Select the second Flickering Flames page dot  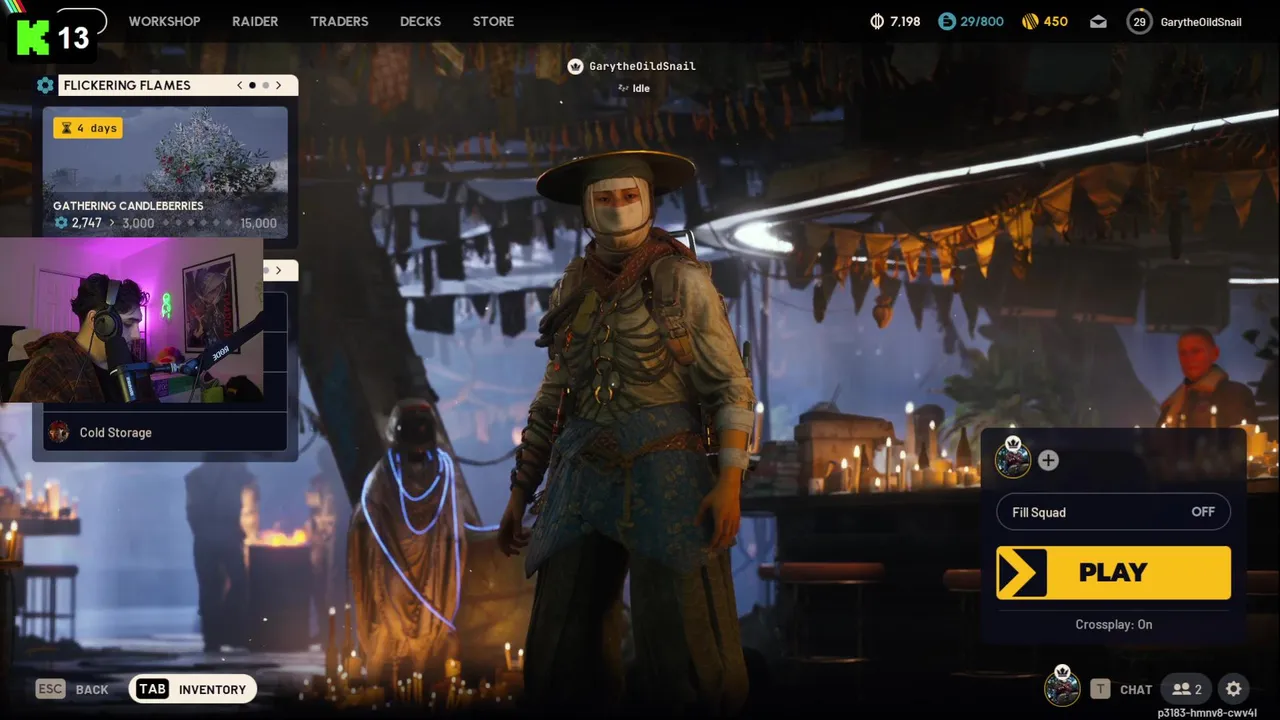click(265, 85)
